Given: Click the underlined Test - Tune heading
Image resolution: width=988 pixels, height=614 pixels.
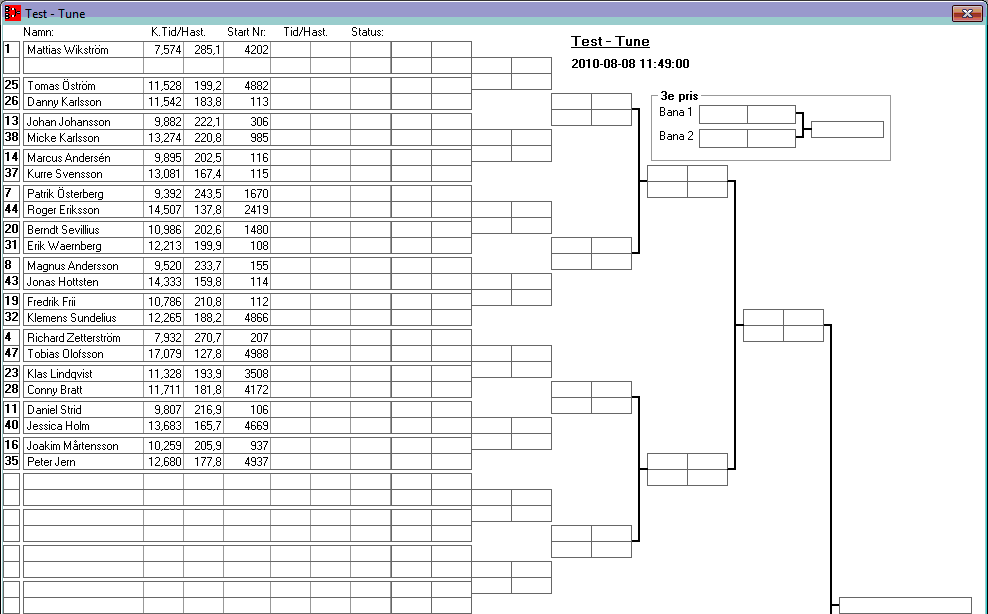Looking at the screenshot, I should 610,41.
